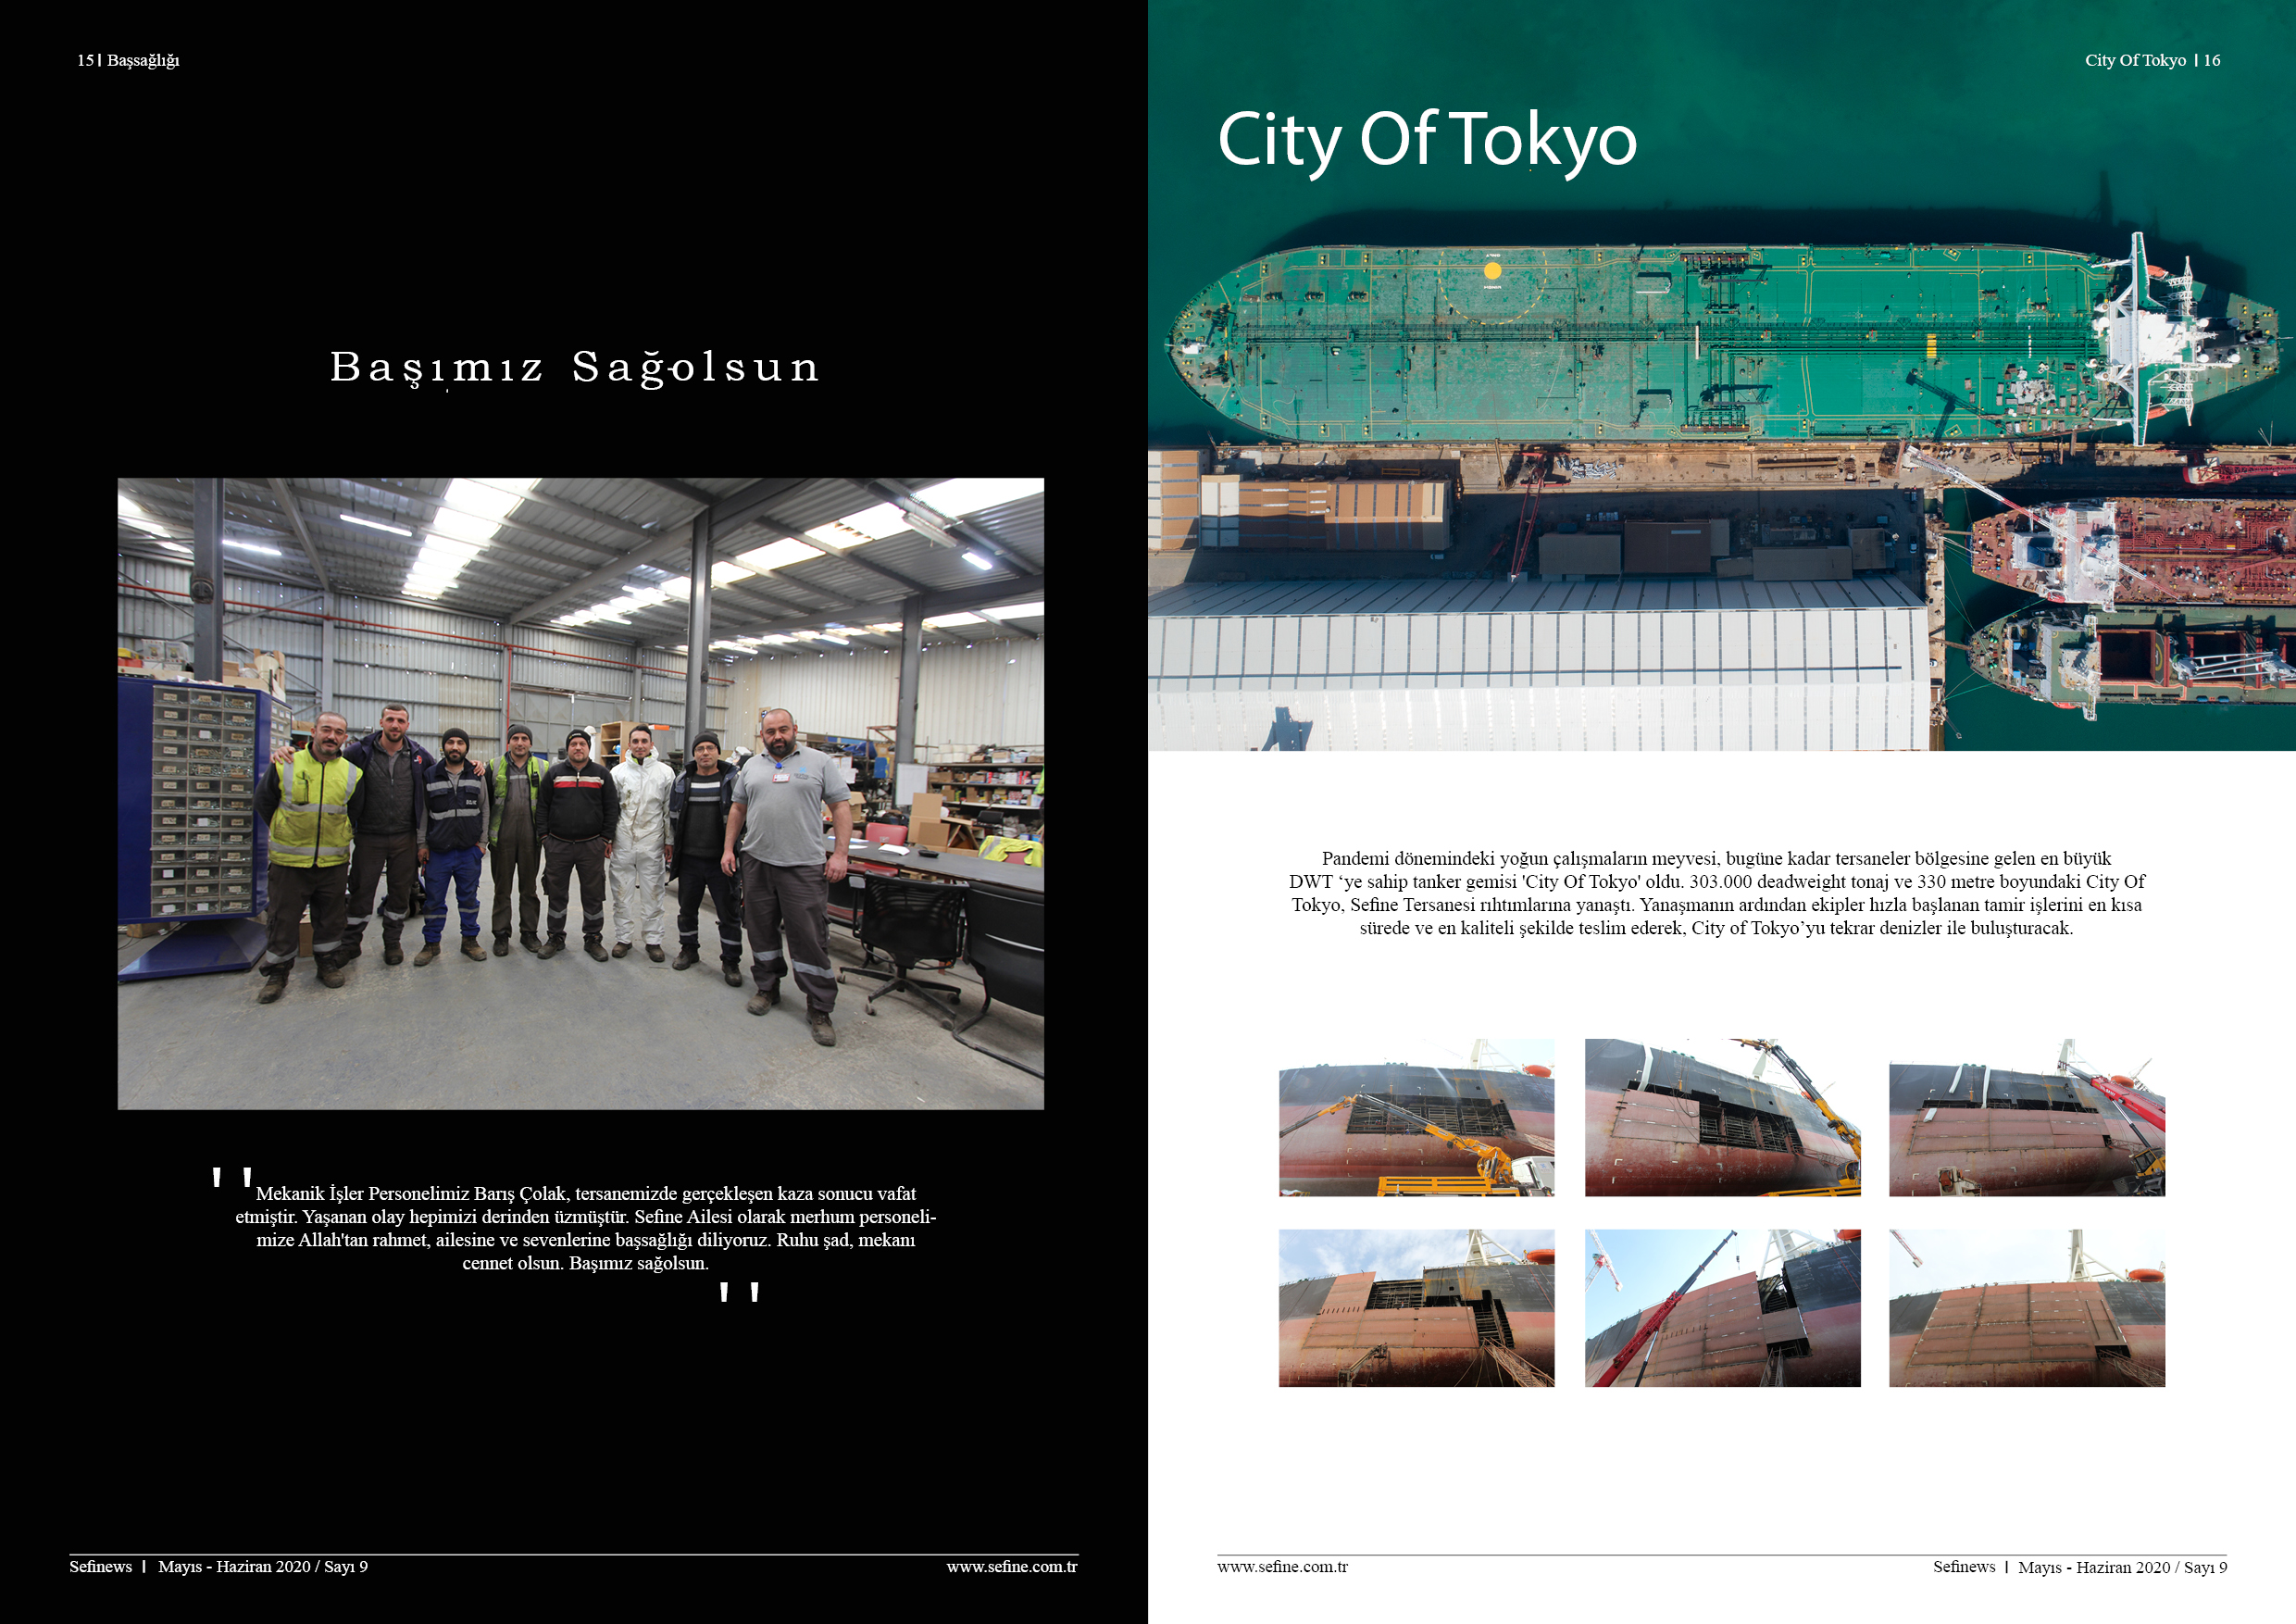
Task: Click the opening quotation mark before 'Mekanik'
Action: 232,1177
